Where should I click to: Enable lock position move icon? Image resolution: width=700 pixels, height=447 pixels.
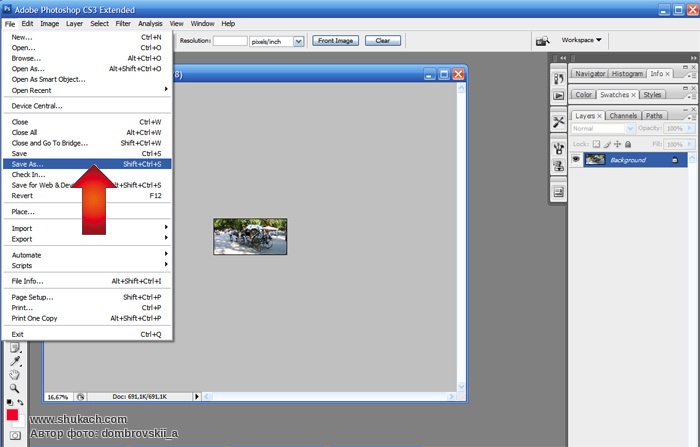pyautogui.click(x=617, y=144)
